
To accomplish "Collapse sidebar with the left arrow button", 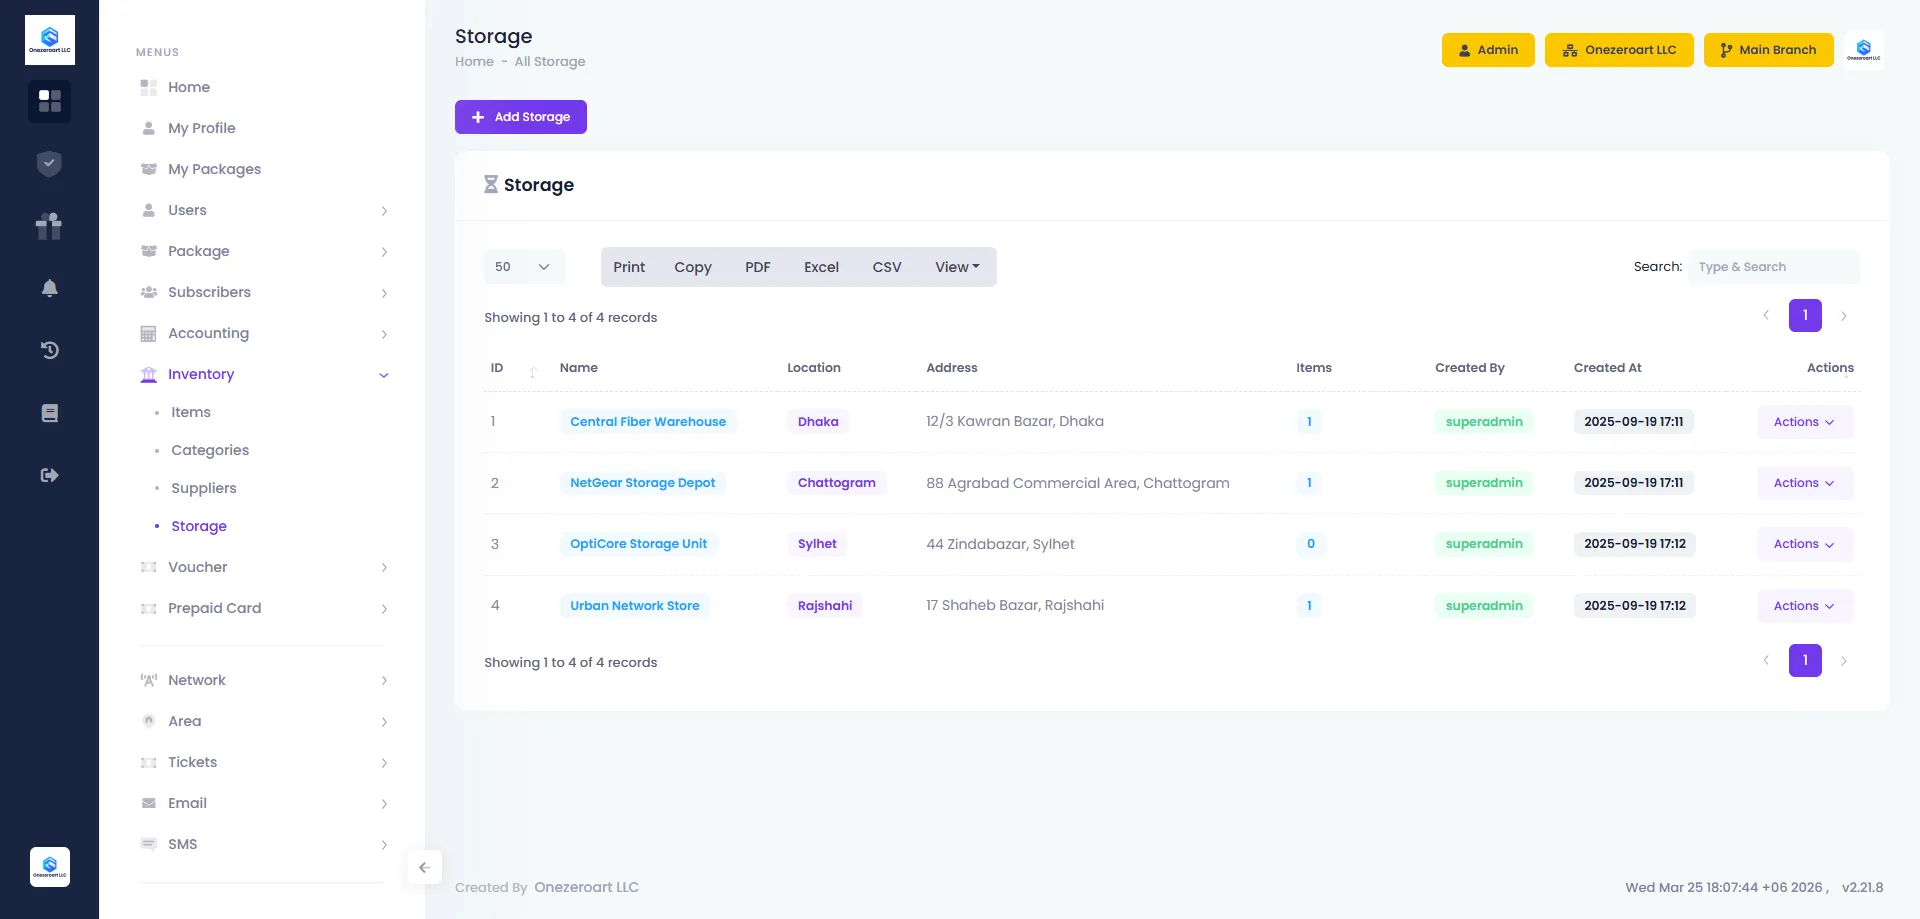I will [424, 868].
